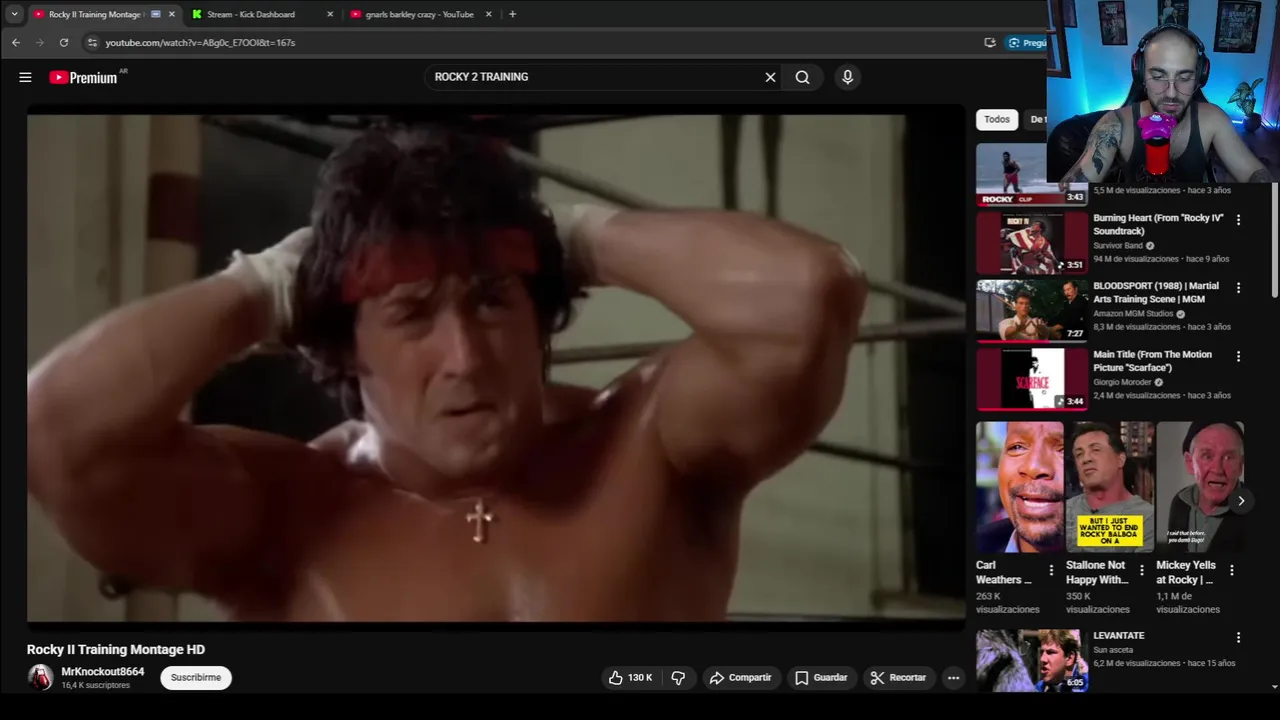
Task: Open Stallone Not Happy With short thumbnail
Action: [x=1110, y=487]
